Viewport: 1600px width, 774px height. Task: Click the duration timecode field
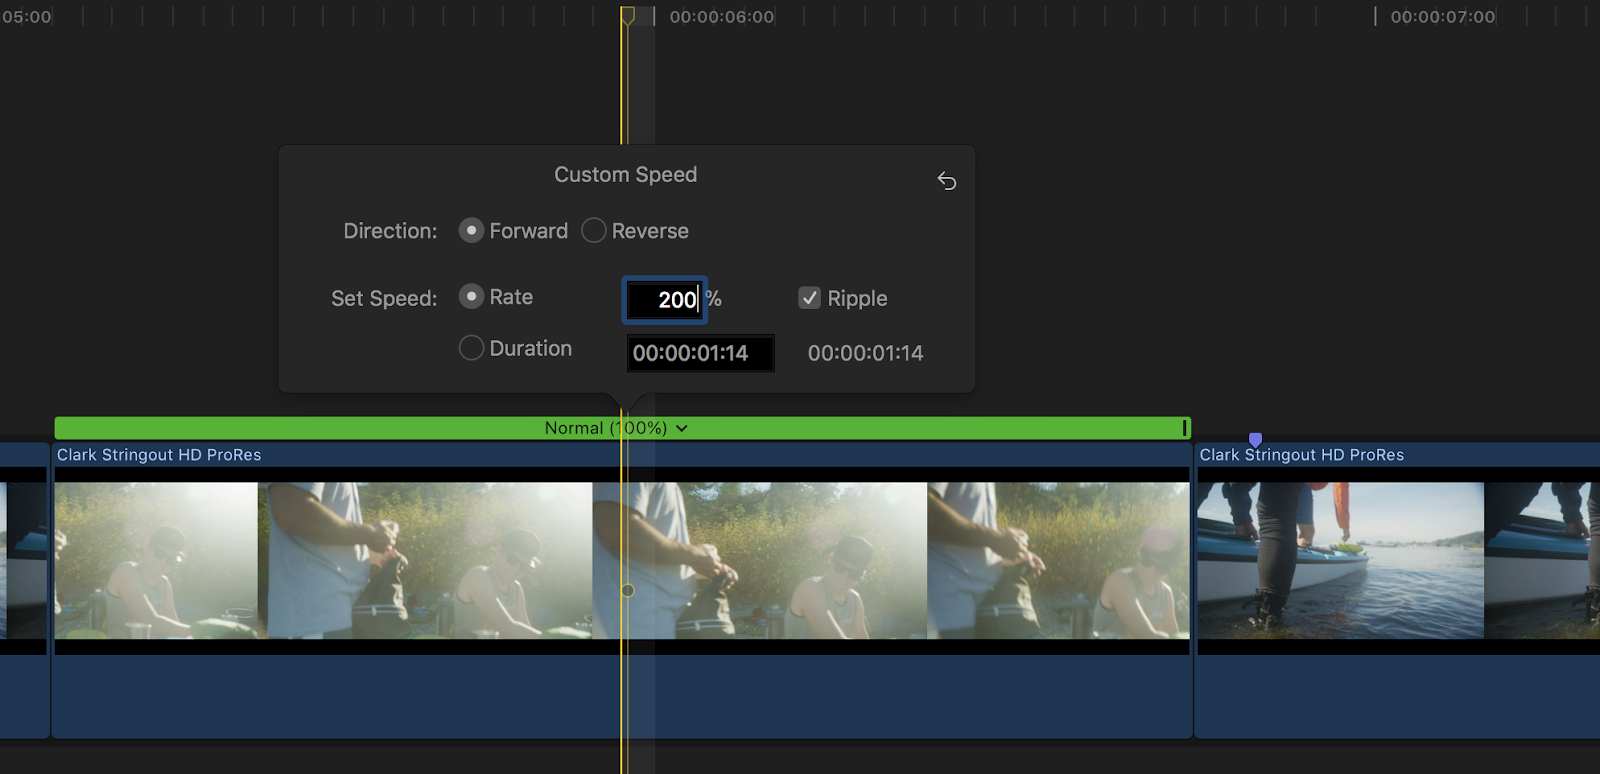tap(699, 353)
